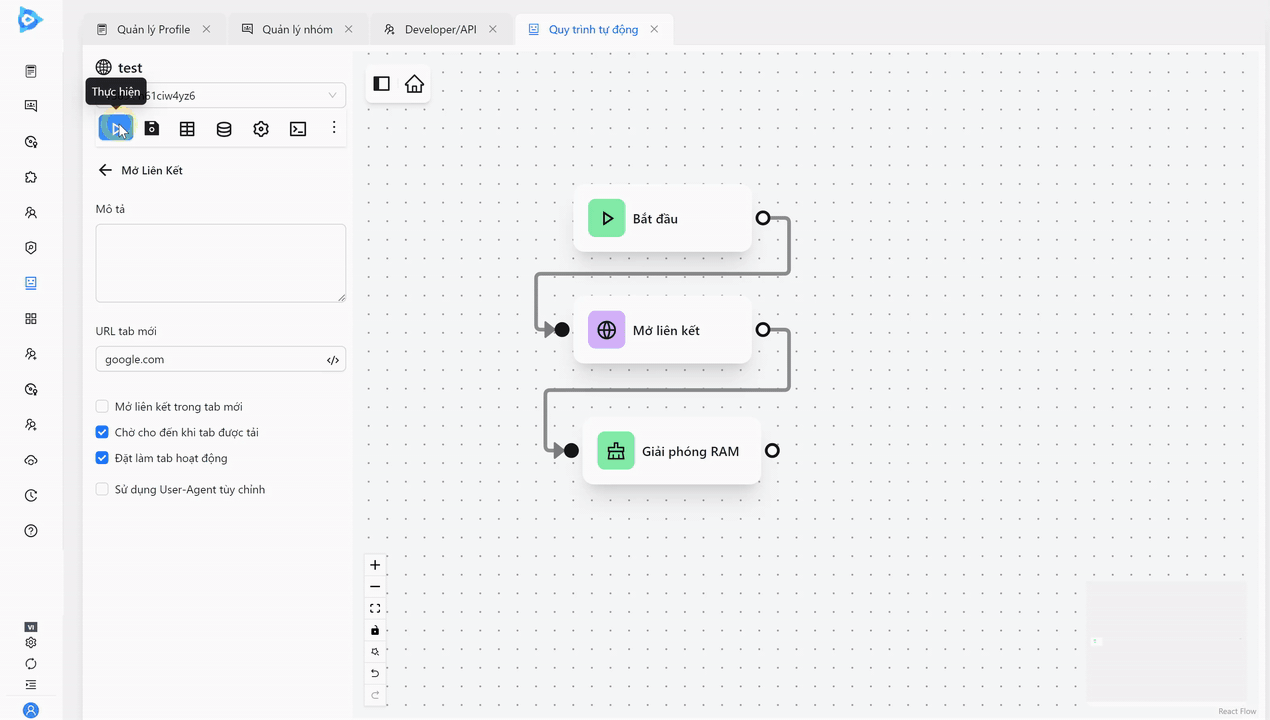Enable 'Sử dụng User-Agent tùy chỉnh' checkbox

(102, 489)
